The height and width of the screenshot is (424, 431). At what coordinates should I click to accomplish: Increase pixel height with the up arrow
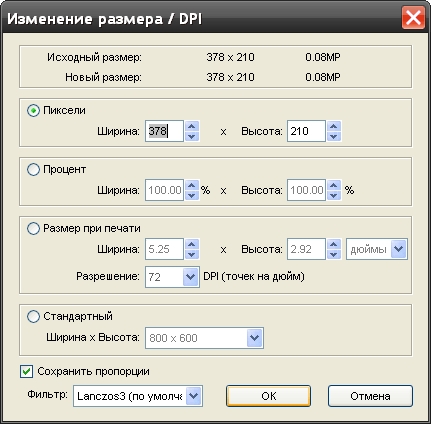pyautogui.click(x=334, y=126)
